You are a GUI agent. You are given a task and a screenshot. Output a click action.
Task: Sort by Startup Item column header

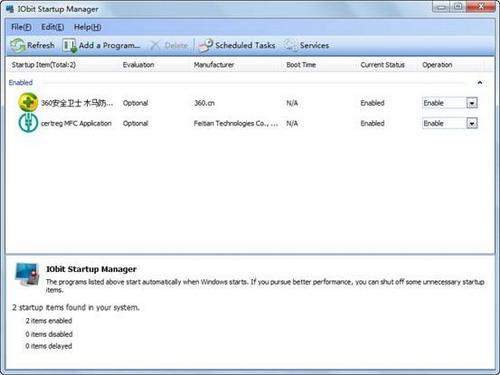(x=44, y=65)
